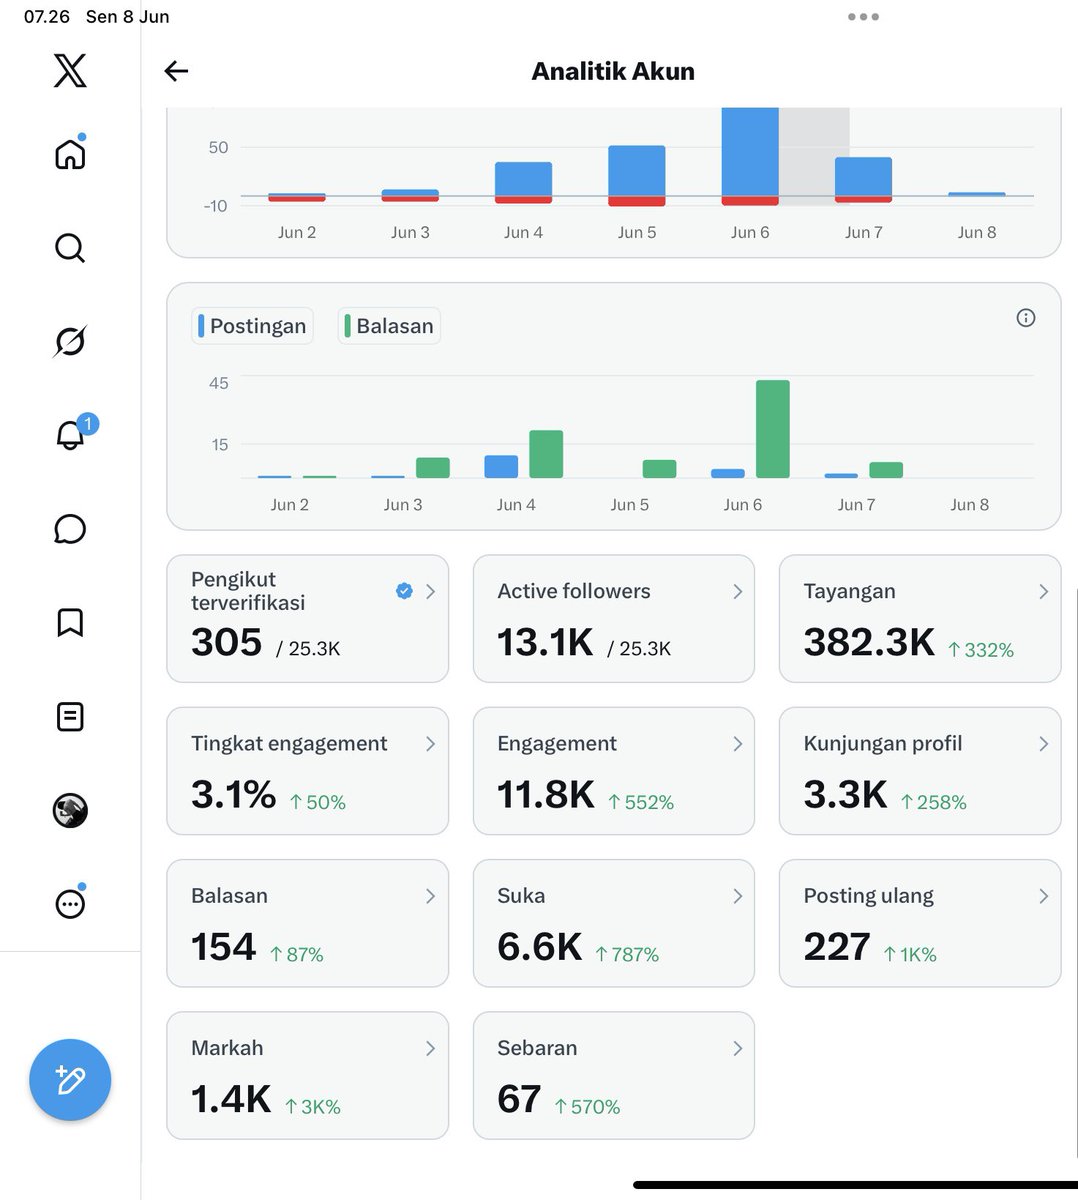1078x1200 pixels.
Task: Click the 07.26 status bar clock
Action: 47,17
